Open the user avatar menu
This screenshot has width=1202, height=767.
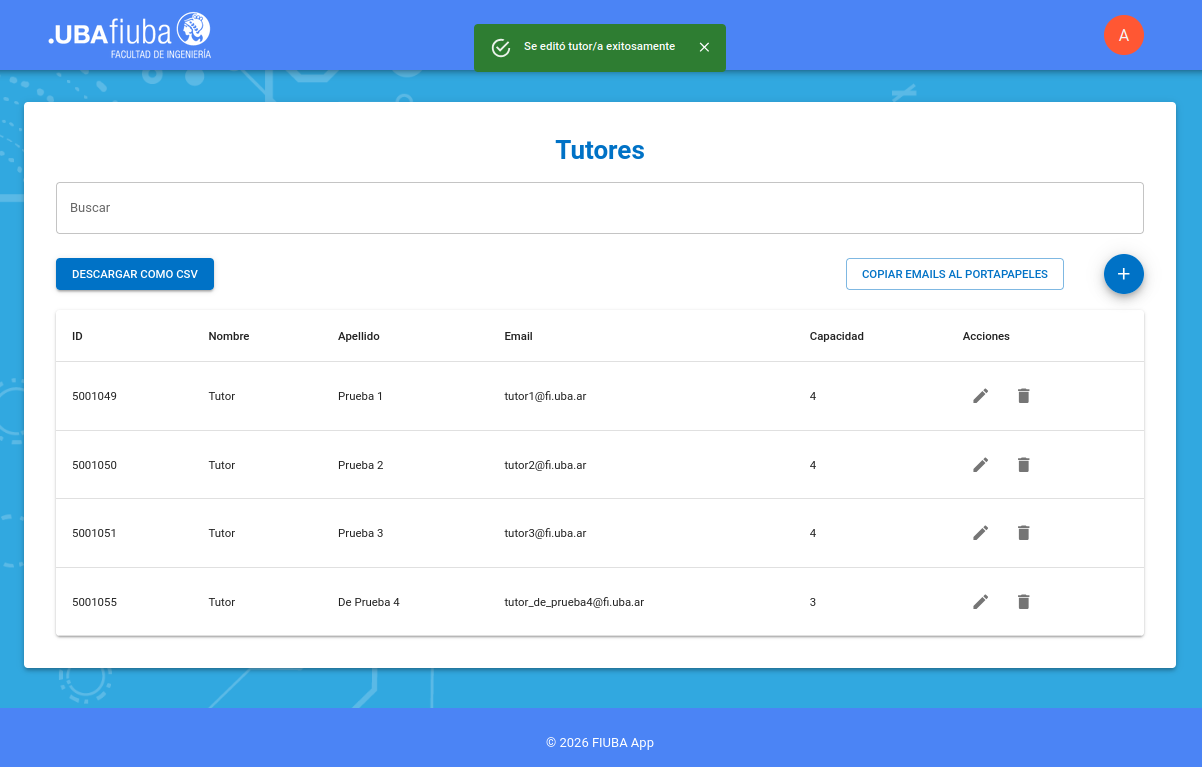click(1123, 35)
